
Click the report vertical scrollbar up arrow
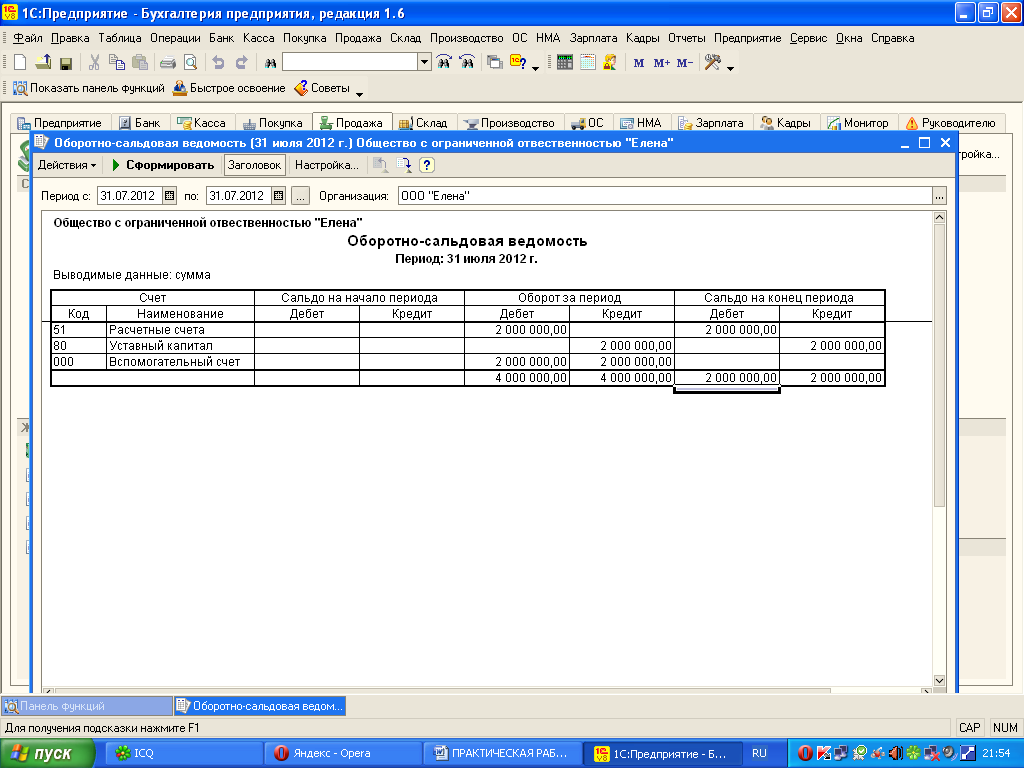(939, 217)
